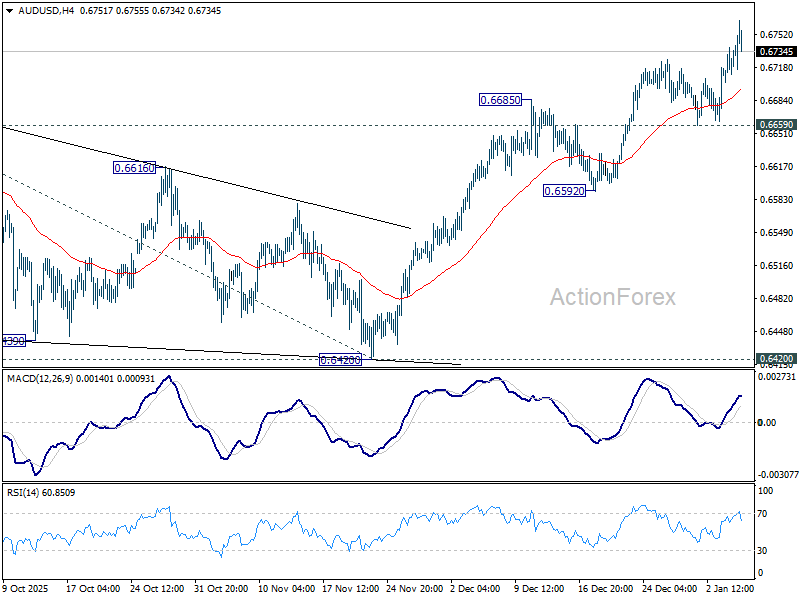Click the 9 Dec 12:00 time label

click(539, 588)
